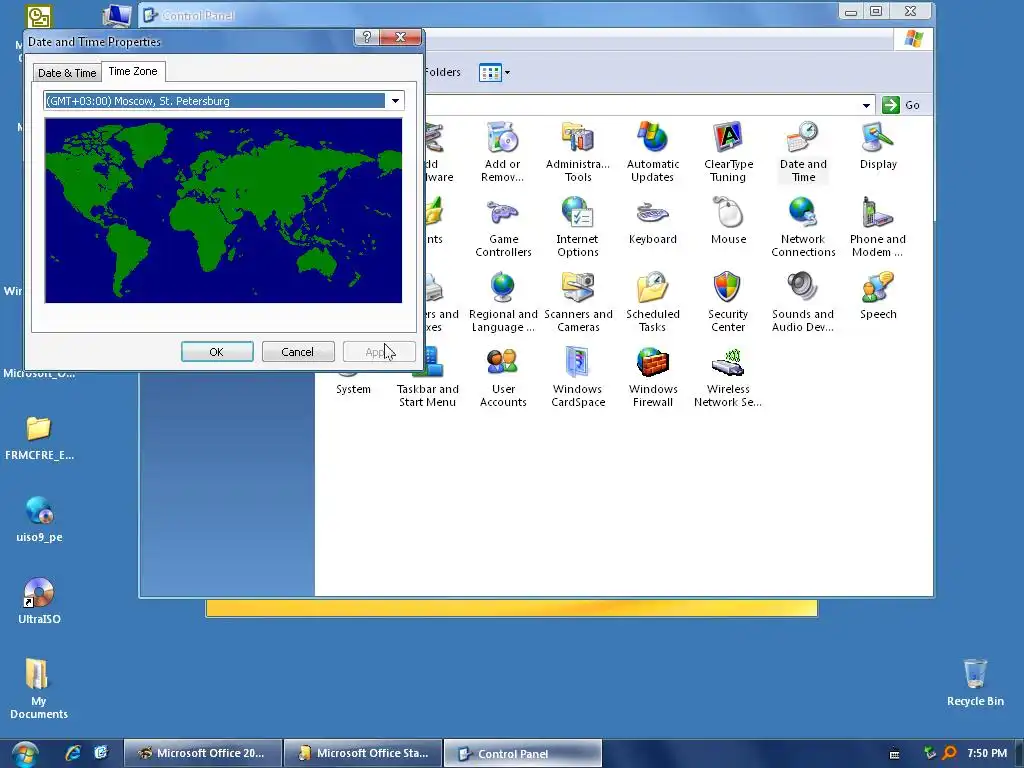Open Regional and Language Options icon

coord(503,302)
